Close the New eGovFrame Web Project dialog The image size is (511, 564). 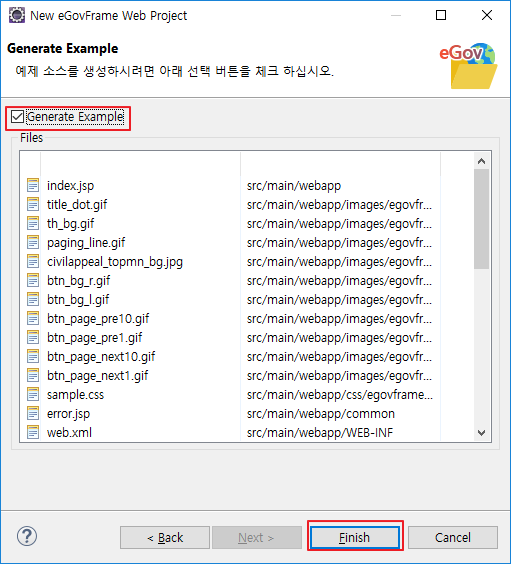(487, 15)
